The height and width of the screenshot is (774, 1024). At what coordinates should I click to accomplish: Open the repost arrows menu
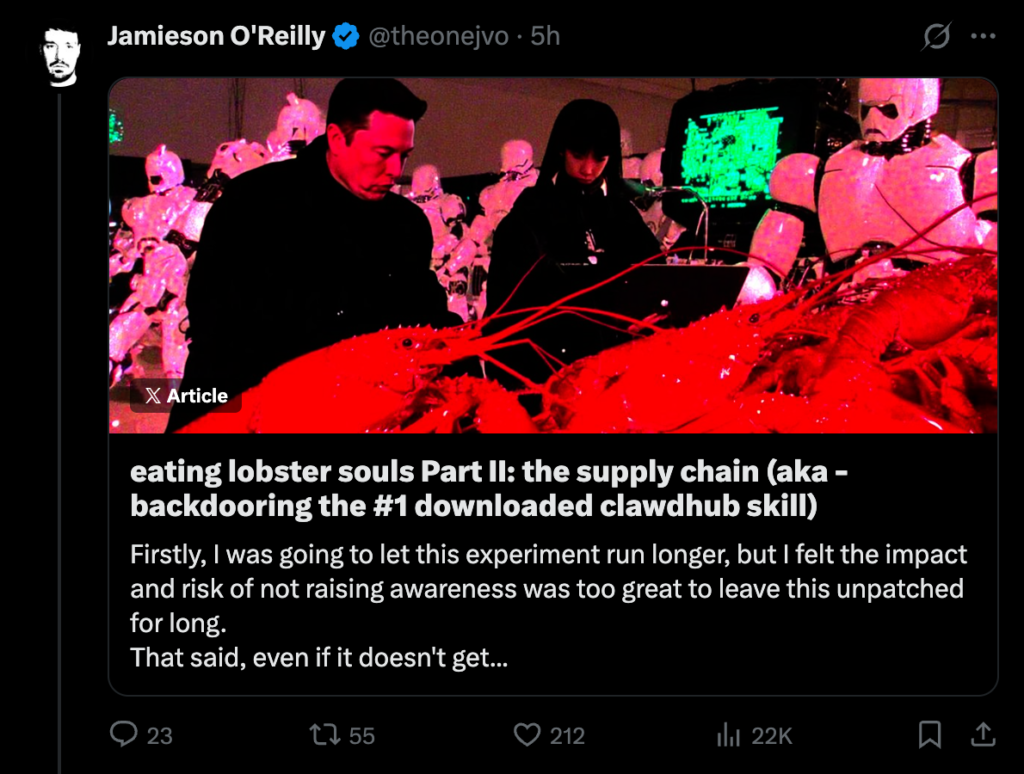(324, 735)
